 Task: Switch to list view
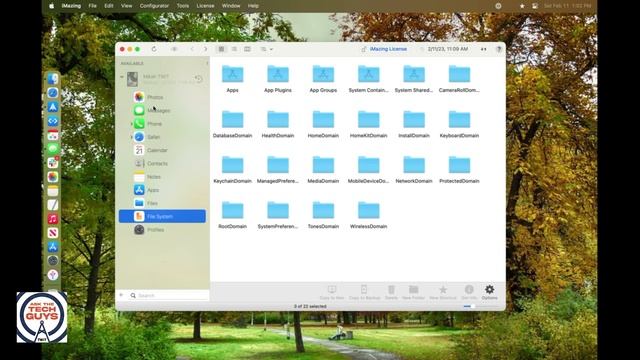[x=234, y=49]
